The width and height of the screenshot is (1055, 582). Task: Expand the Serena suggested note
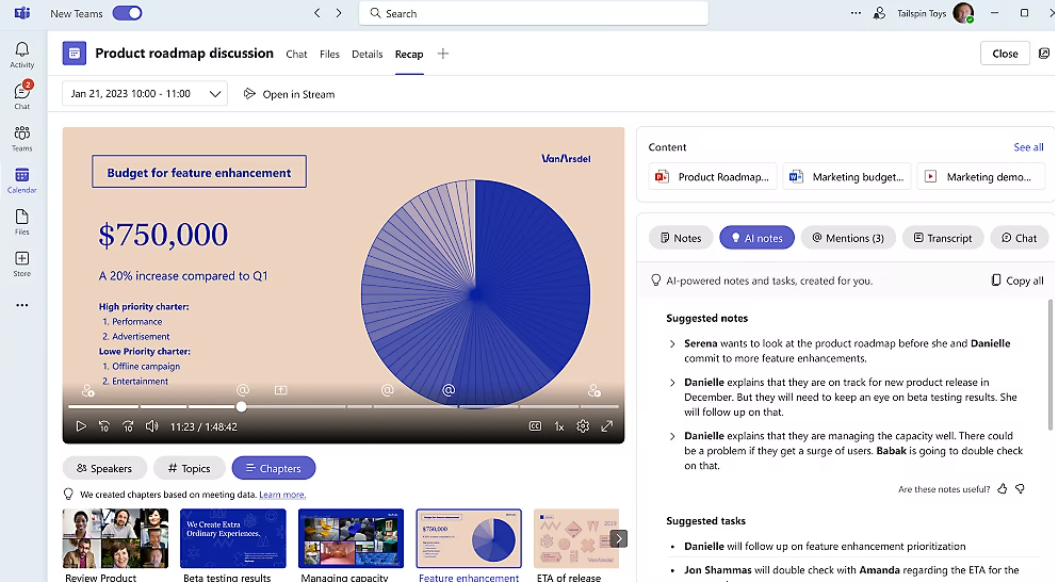click(x=673, y=344)
